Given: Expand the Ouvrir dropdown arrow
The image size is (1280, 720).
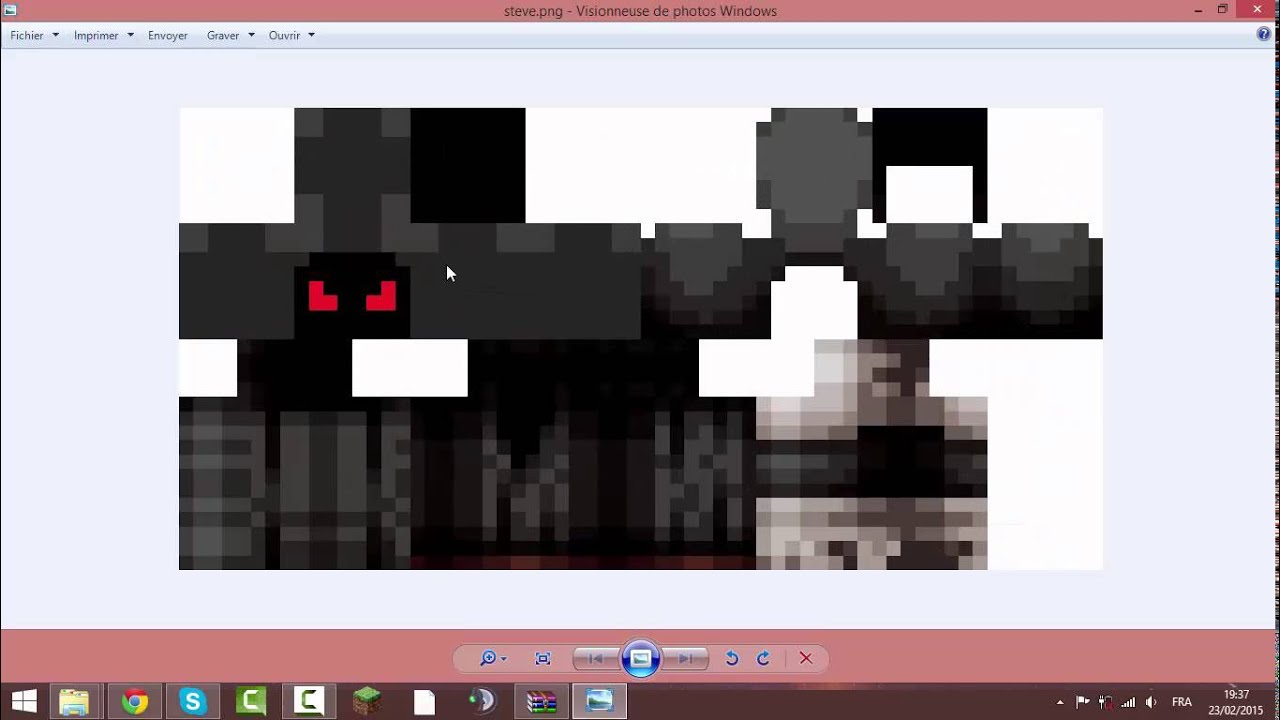Looking at the screenshot, I should click(311, 35).
